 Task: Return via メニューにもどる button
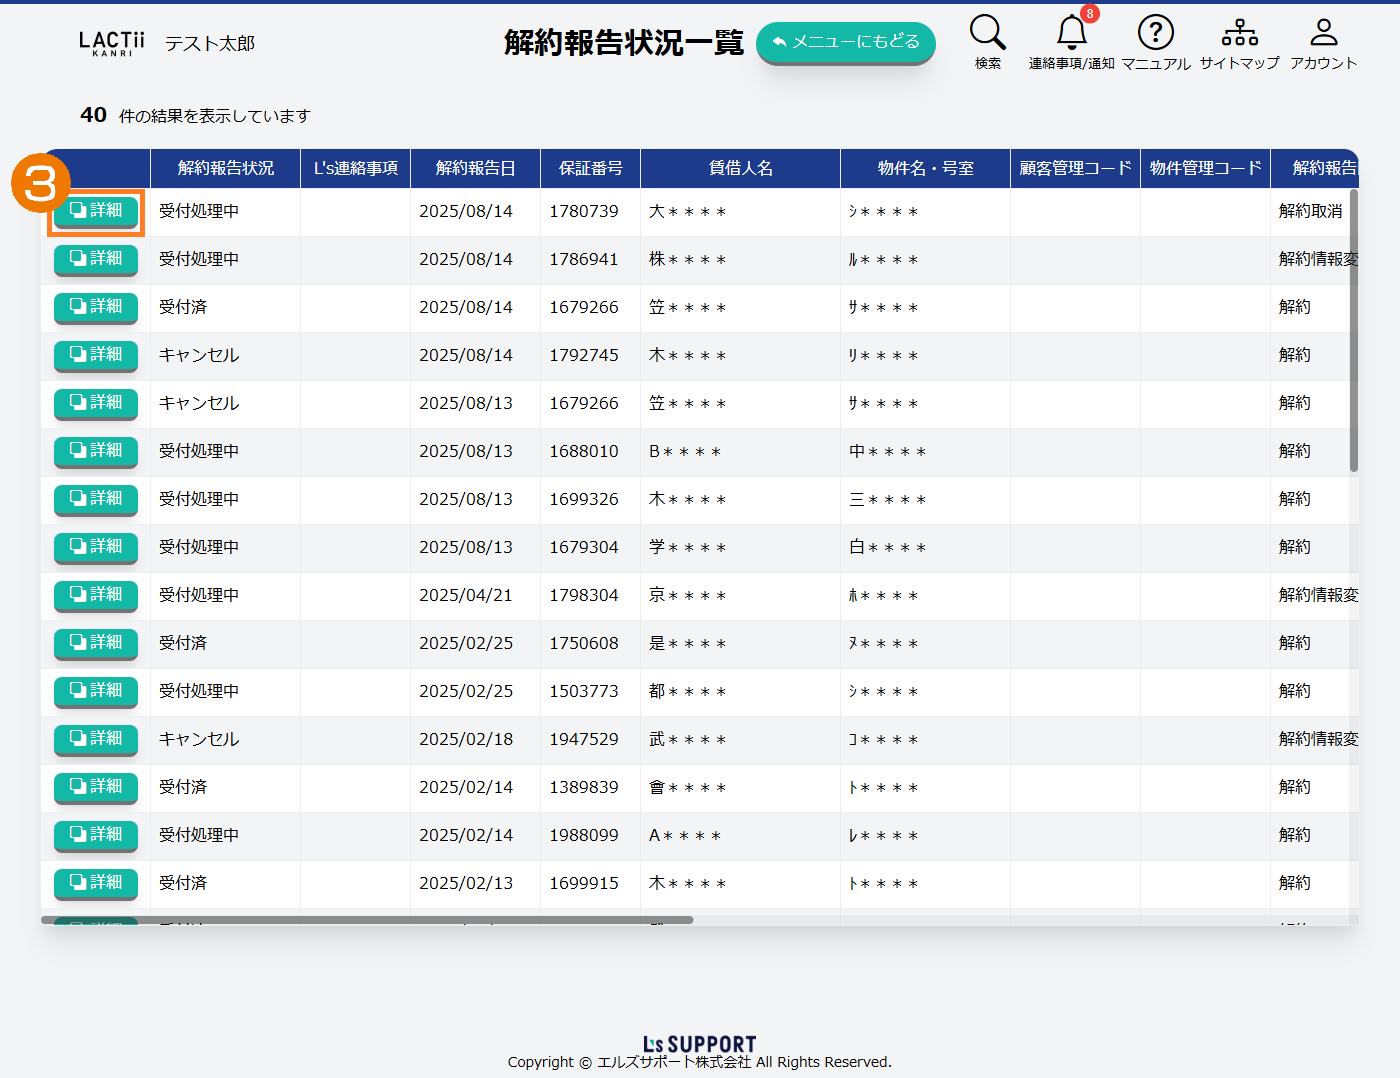(845, 42)
